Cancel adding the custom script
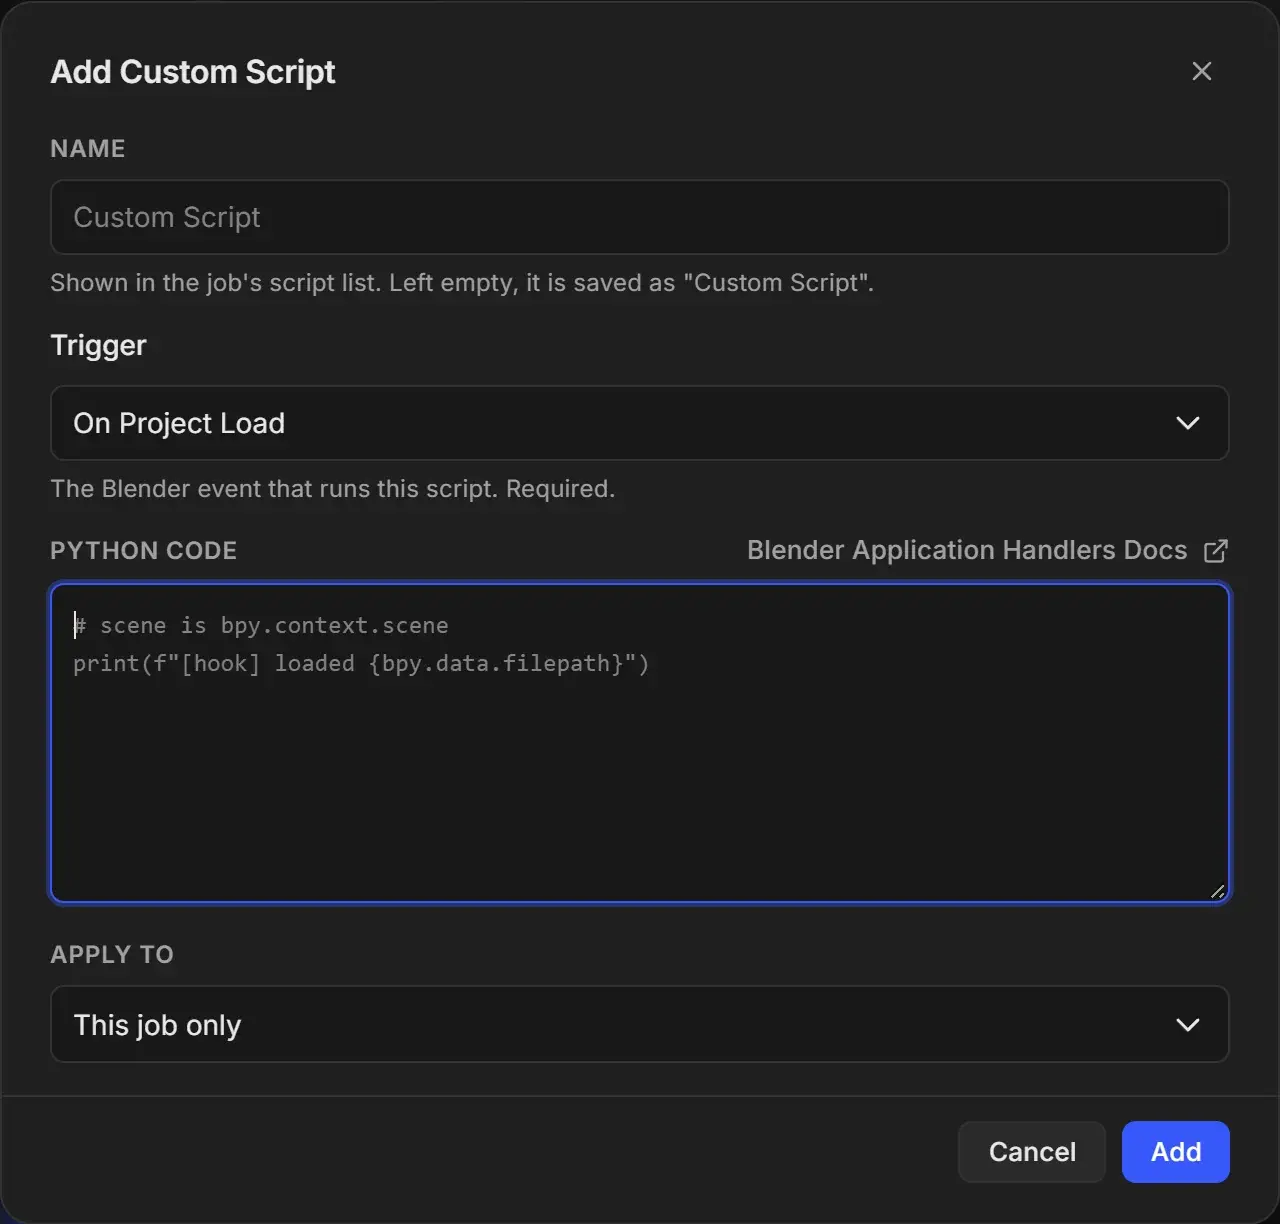 tap(1032, 1152)
